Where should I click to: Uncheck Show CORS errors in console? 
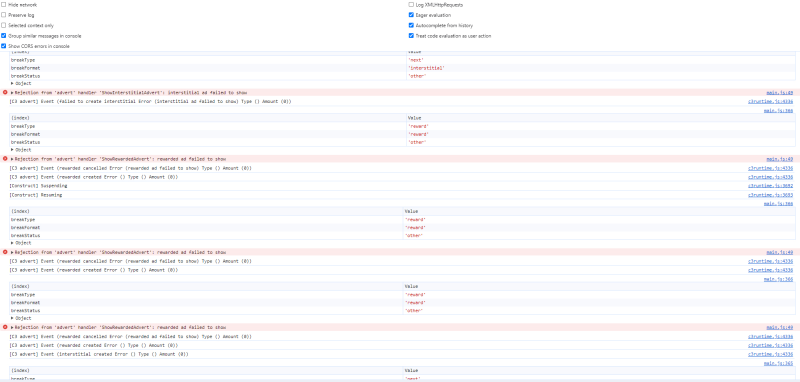(4, 46)
